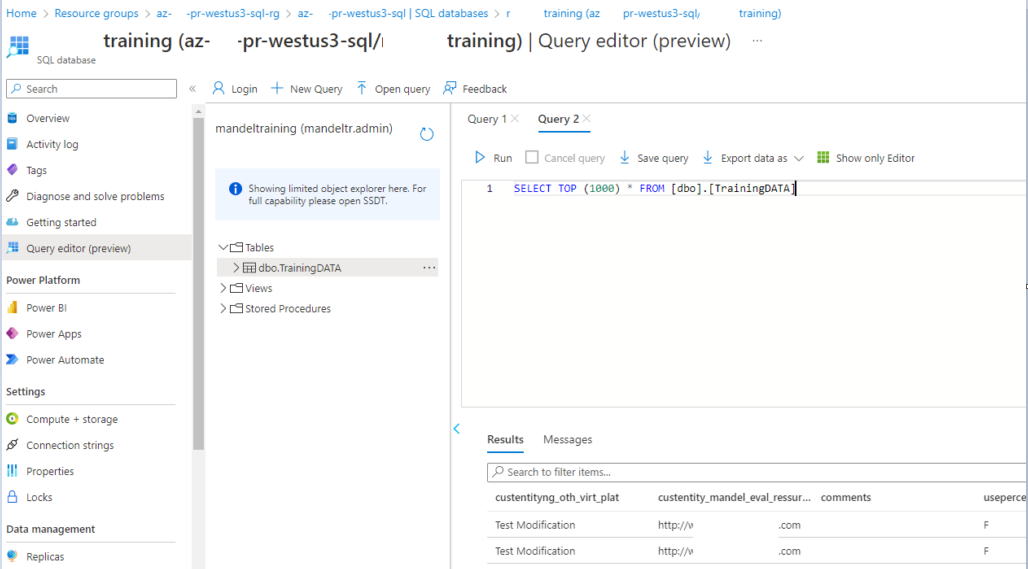Open more options ellipsis in page header
Image resolution: width=1028 pixels, height=569 pixels.
click(x=757, y=41)
